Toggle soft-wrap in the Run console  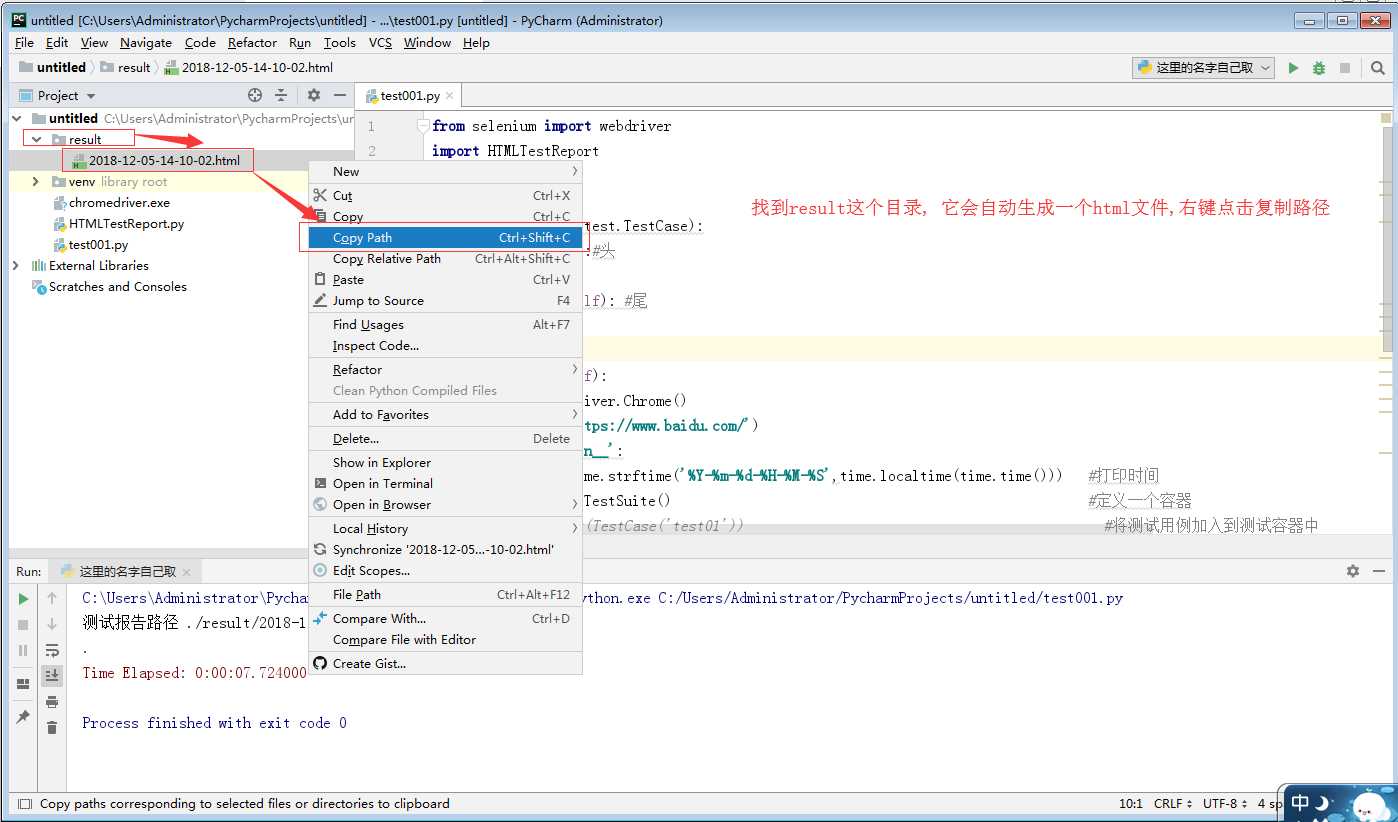point(52,650)
